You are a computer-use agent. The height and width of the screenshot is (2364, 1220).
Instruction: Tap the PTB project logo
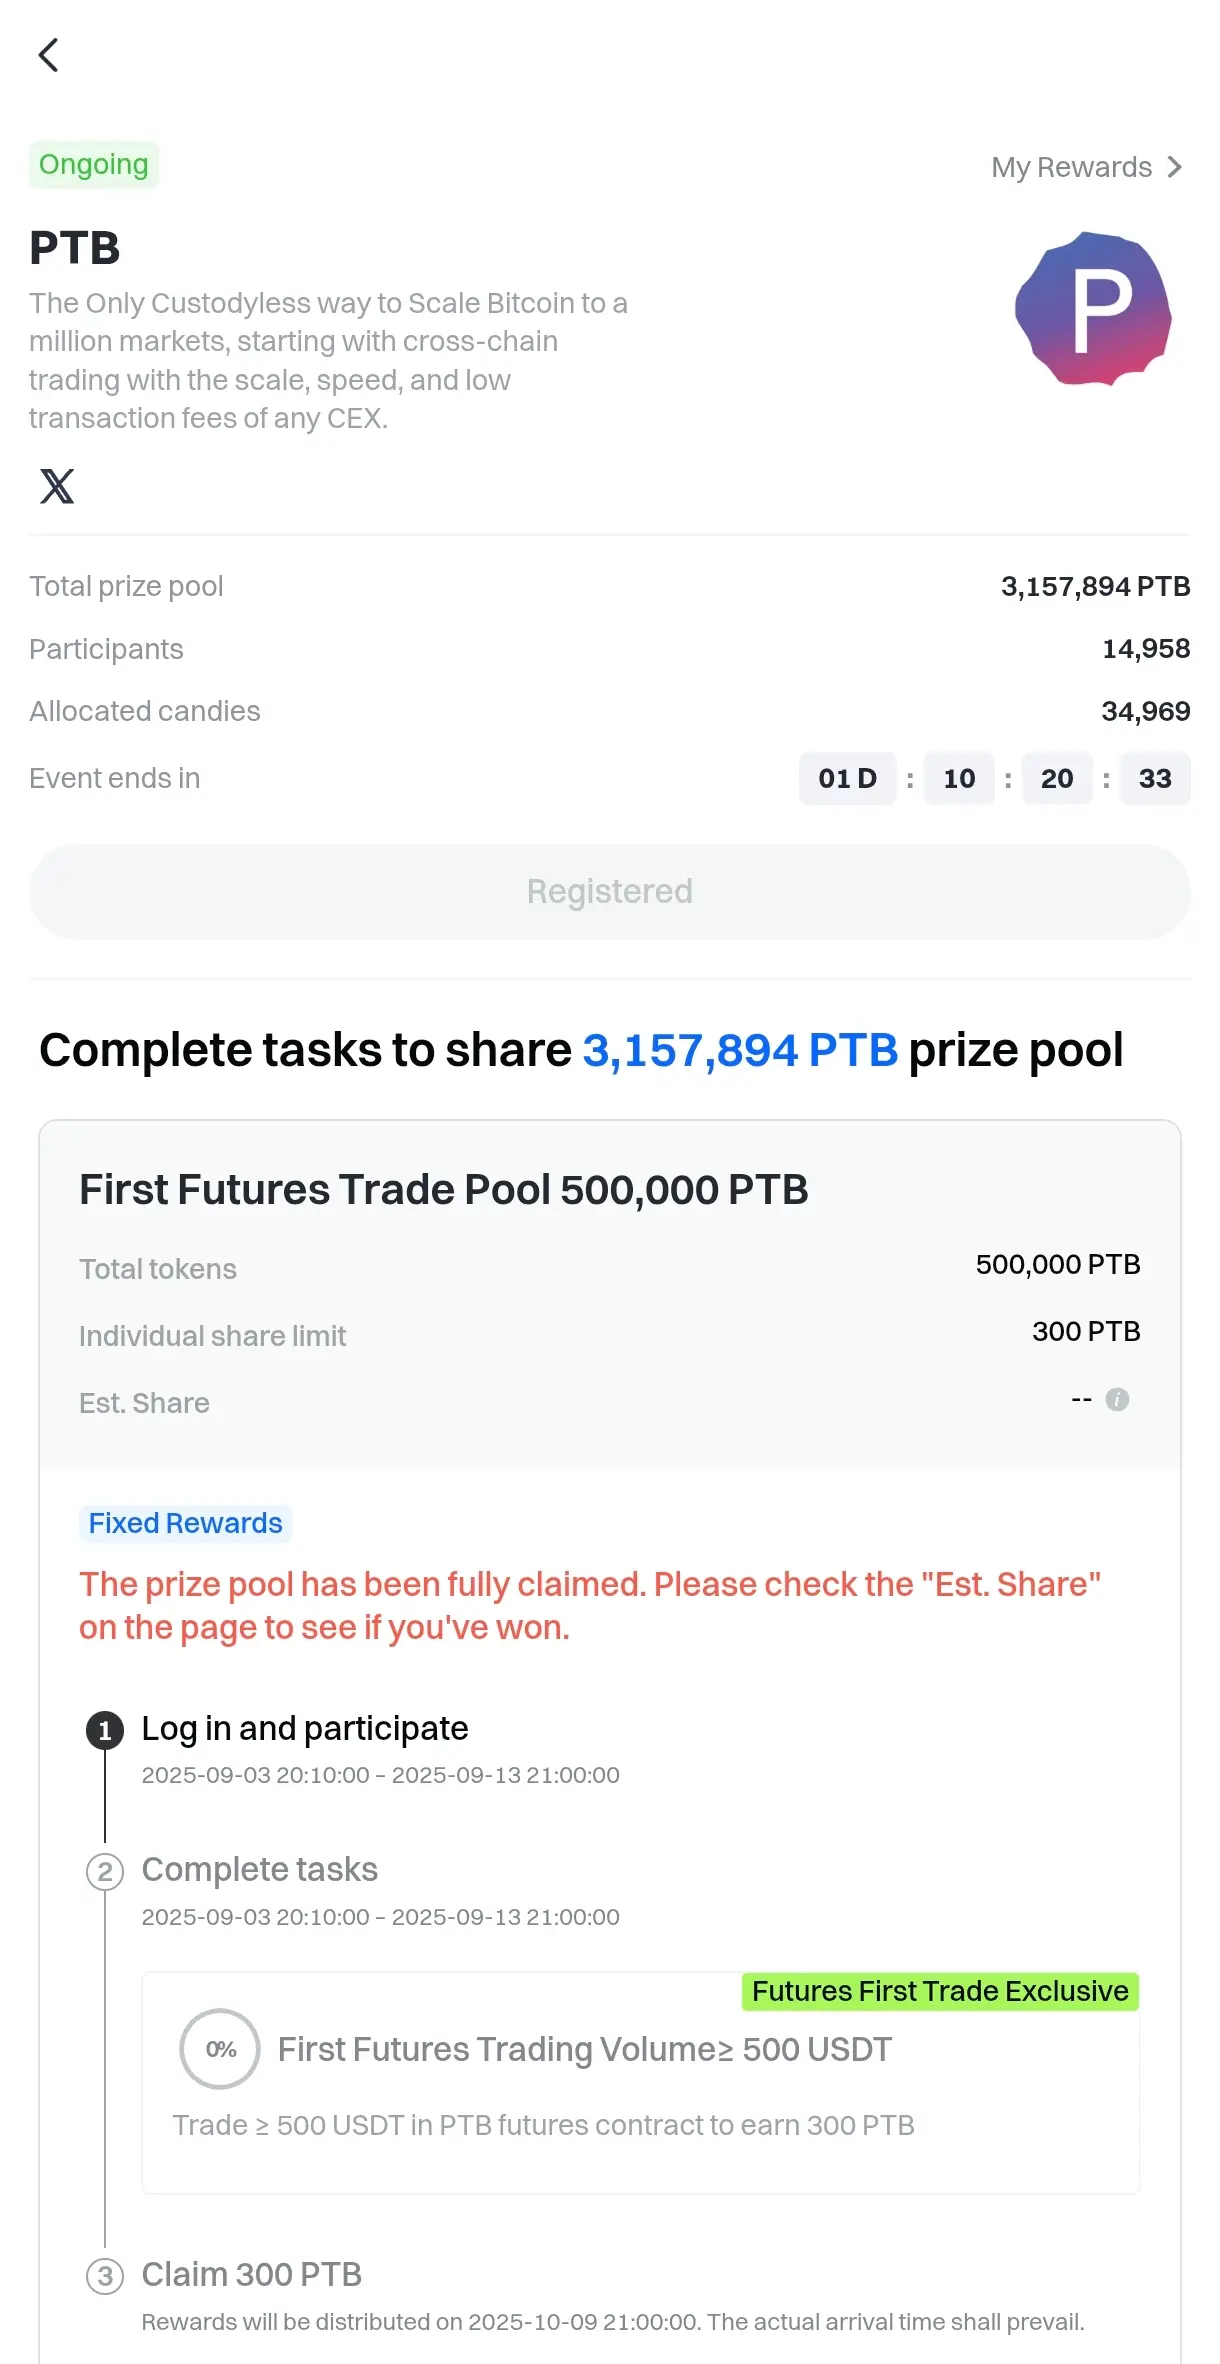point(1093,309)
